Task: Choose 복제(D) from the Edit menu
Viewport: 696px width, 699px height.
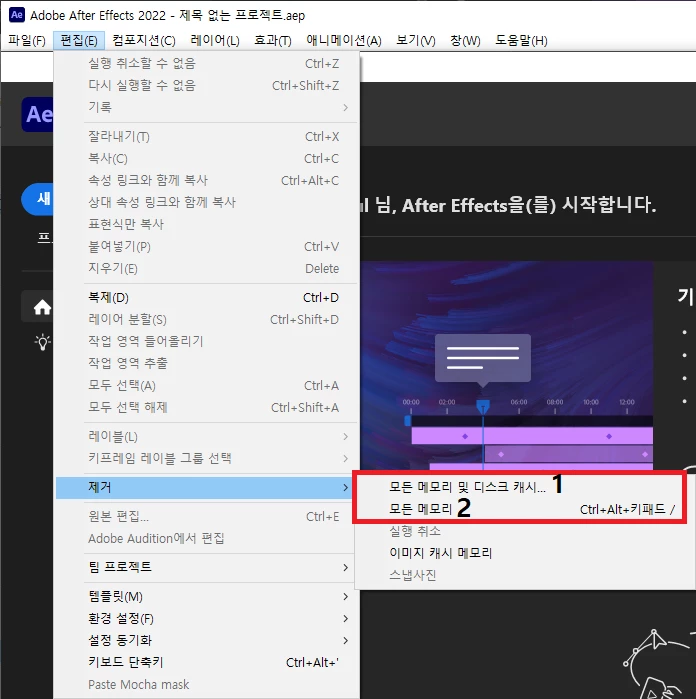Action: pos(206,297)
